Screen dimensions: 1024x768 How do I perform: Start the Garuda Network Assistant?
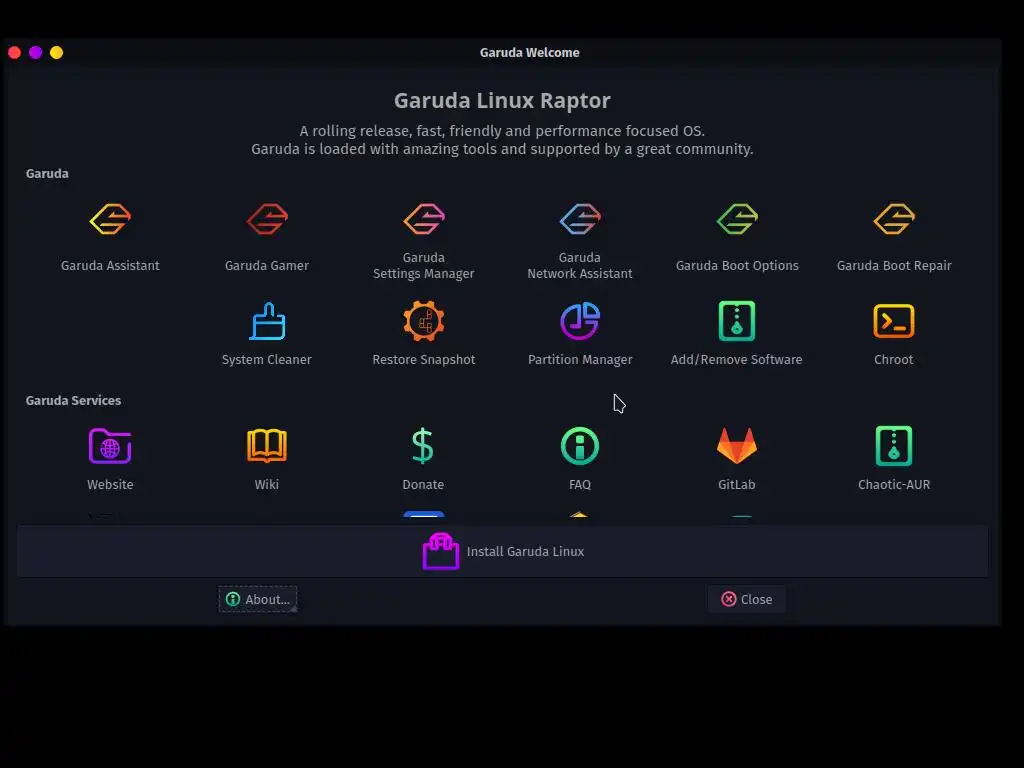coord(580,219)
